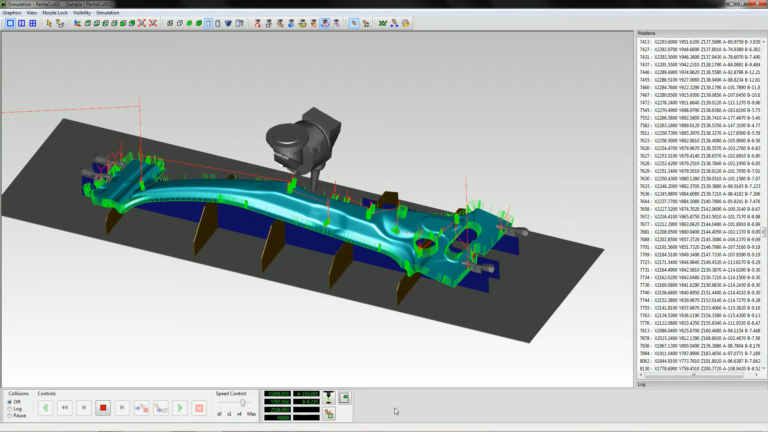
Task: Click the Log panel header
Action: tap(701, 385)
